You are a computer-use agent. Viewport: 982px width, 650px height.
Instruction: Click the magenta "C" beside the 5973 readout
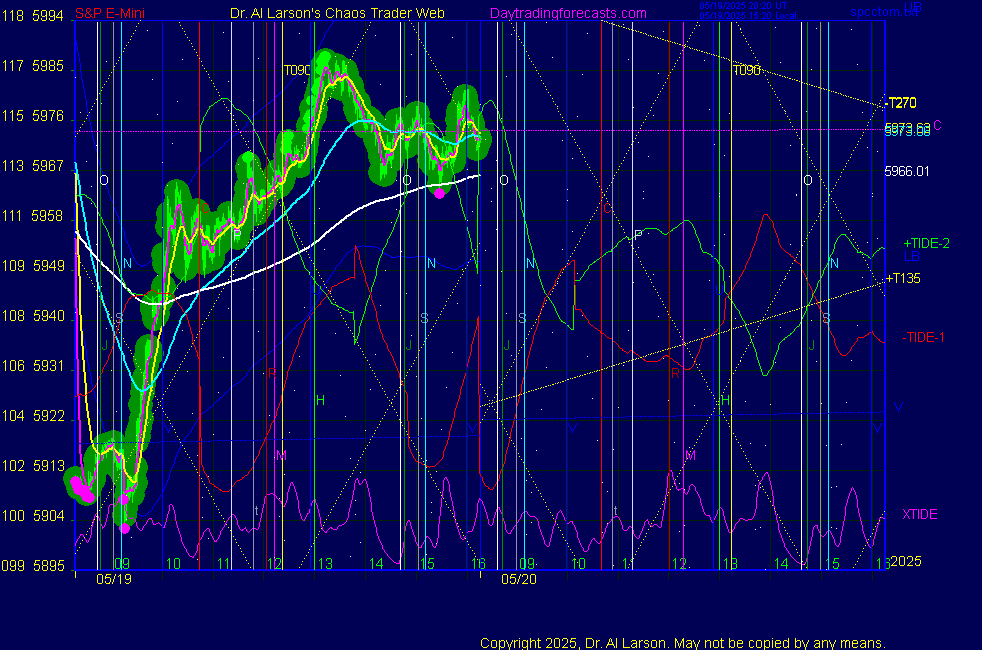tap(937, 125)
